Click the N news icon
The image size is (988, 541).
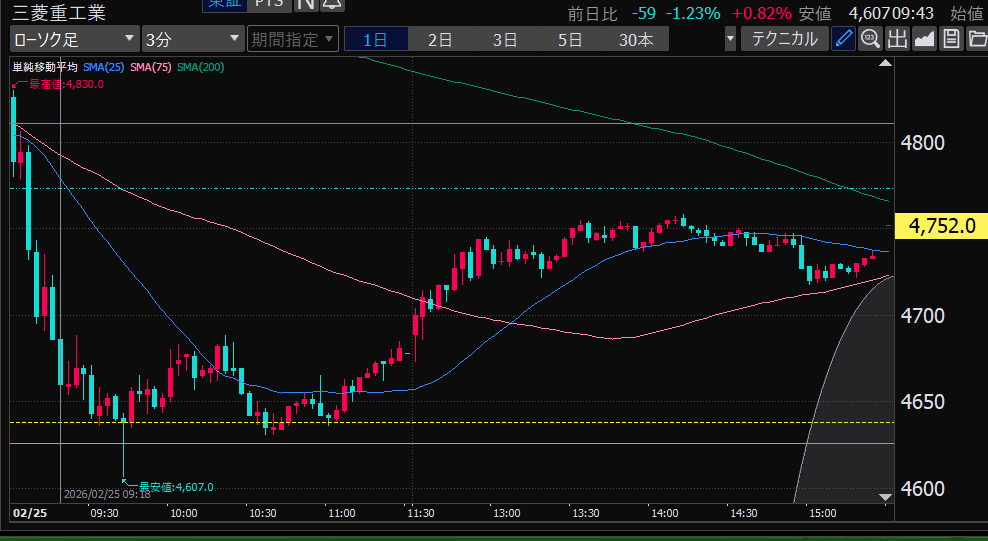coord(306,3)
